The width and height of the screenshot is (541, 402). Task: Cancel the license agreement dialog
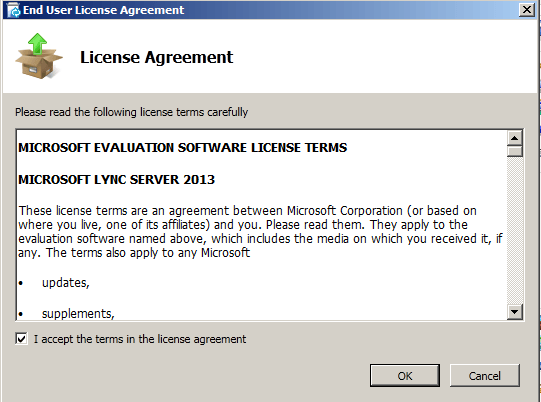click(x=484, y=375)
